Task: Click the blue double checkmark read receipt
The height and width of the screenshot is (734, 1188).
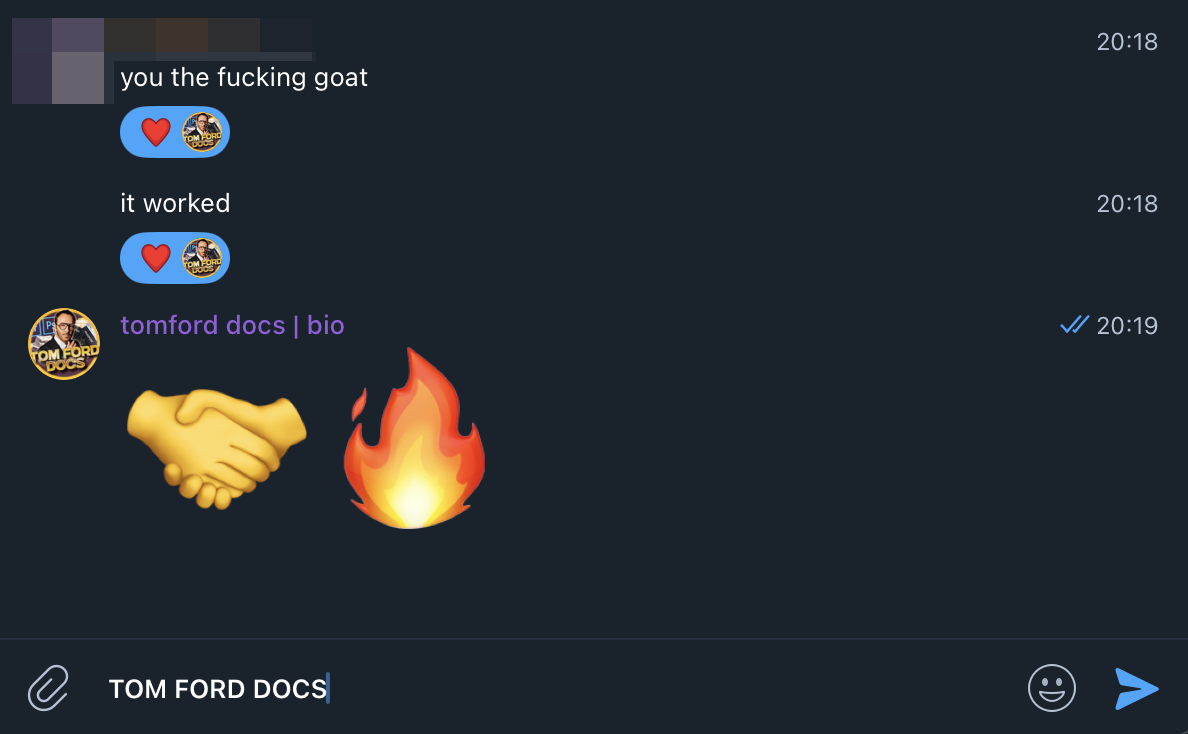Action: (x=1075, y=324)
